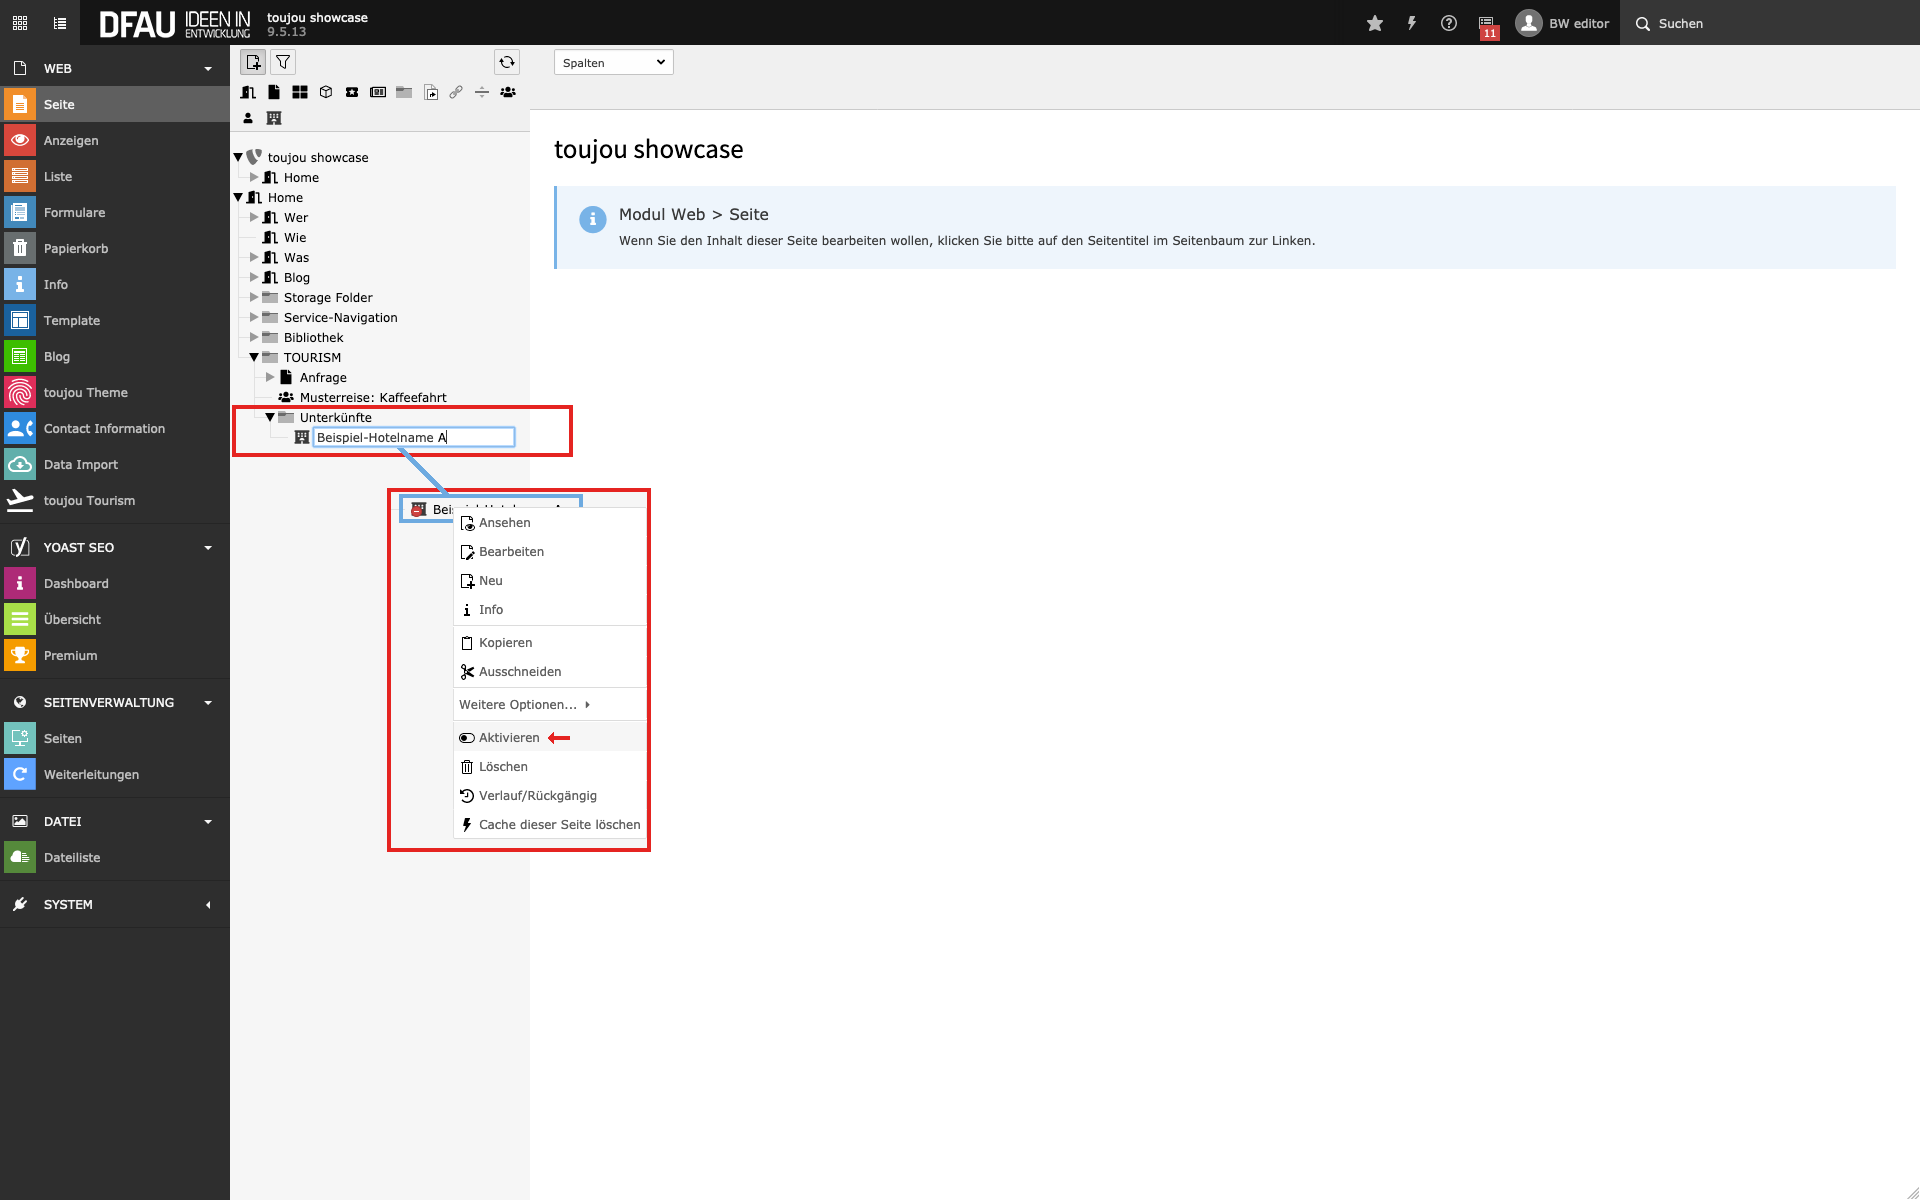
Task: Click the Beispiel-Hotelname A title field
Action: click(413, 437)
